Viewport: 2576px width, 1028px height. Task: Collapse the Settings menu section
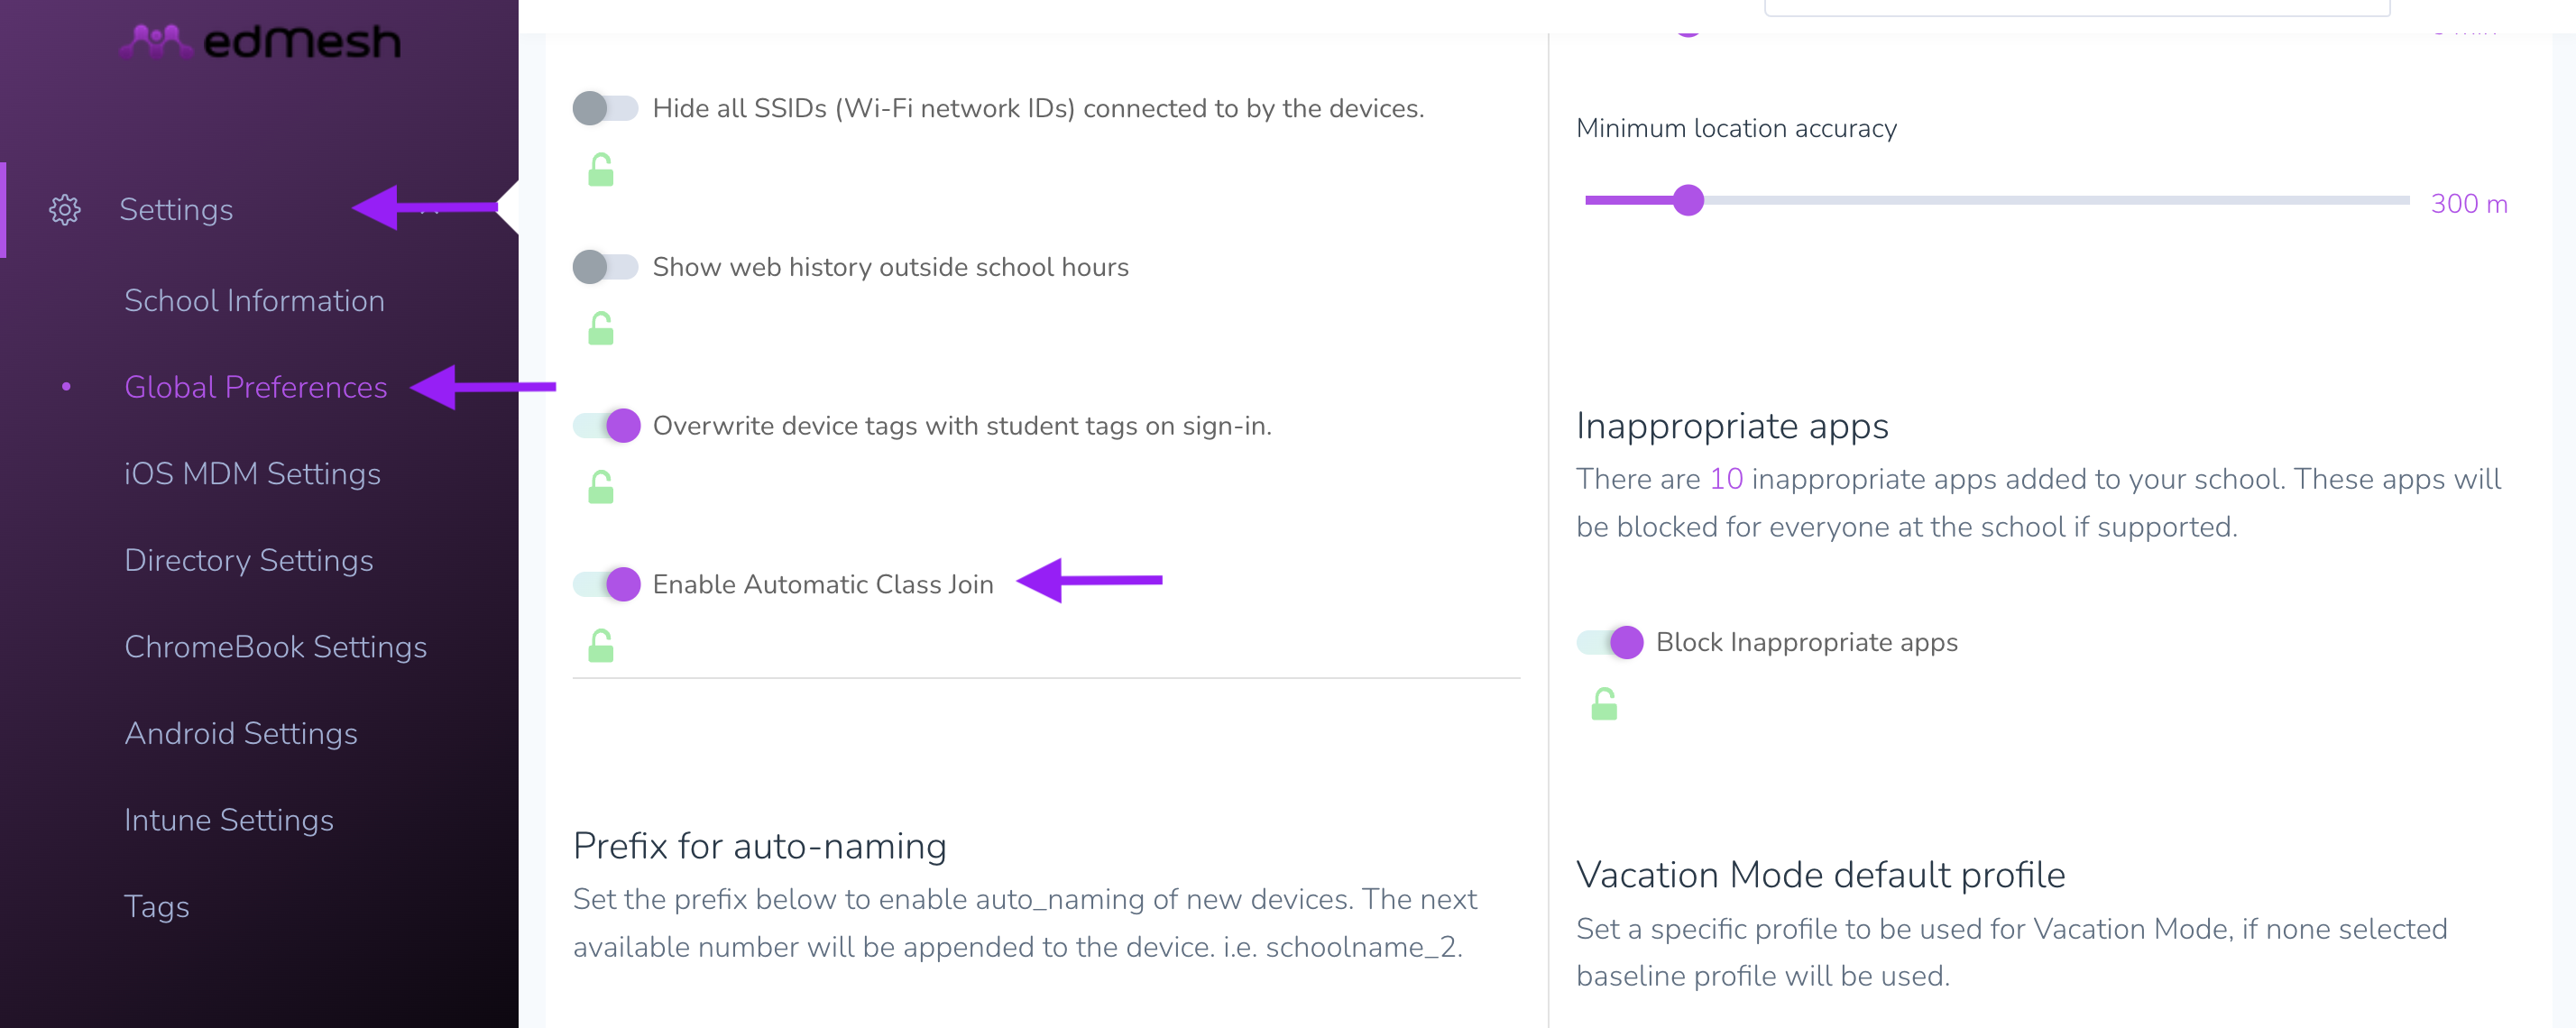pyautogui.click(x=430, y=209)
